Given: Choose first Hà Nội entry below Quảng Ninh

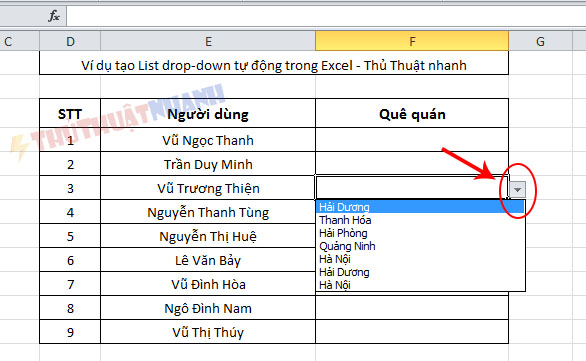Looking at the screenshot, I should pos(420,259).
